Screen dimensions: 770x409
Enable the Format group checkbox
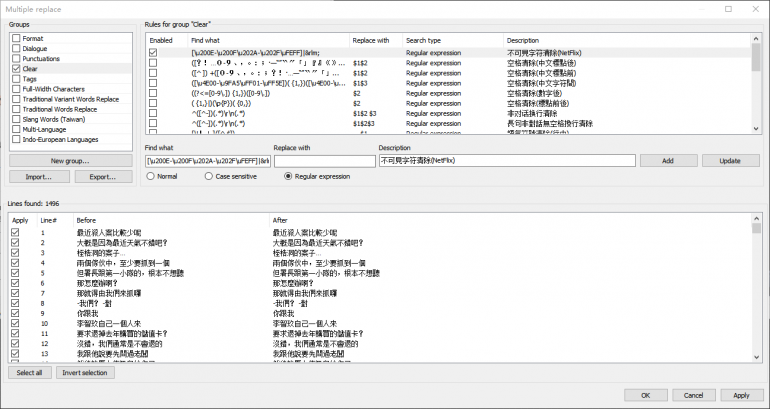coord(16,38)
